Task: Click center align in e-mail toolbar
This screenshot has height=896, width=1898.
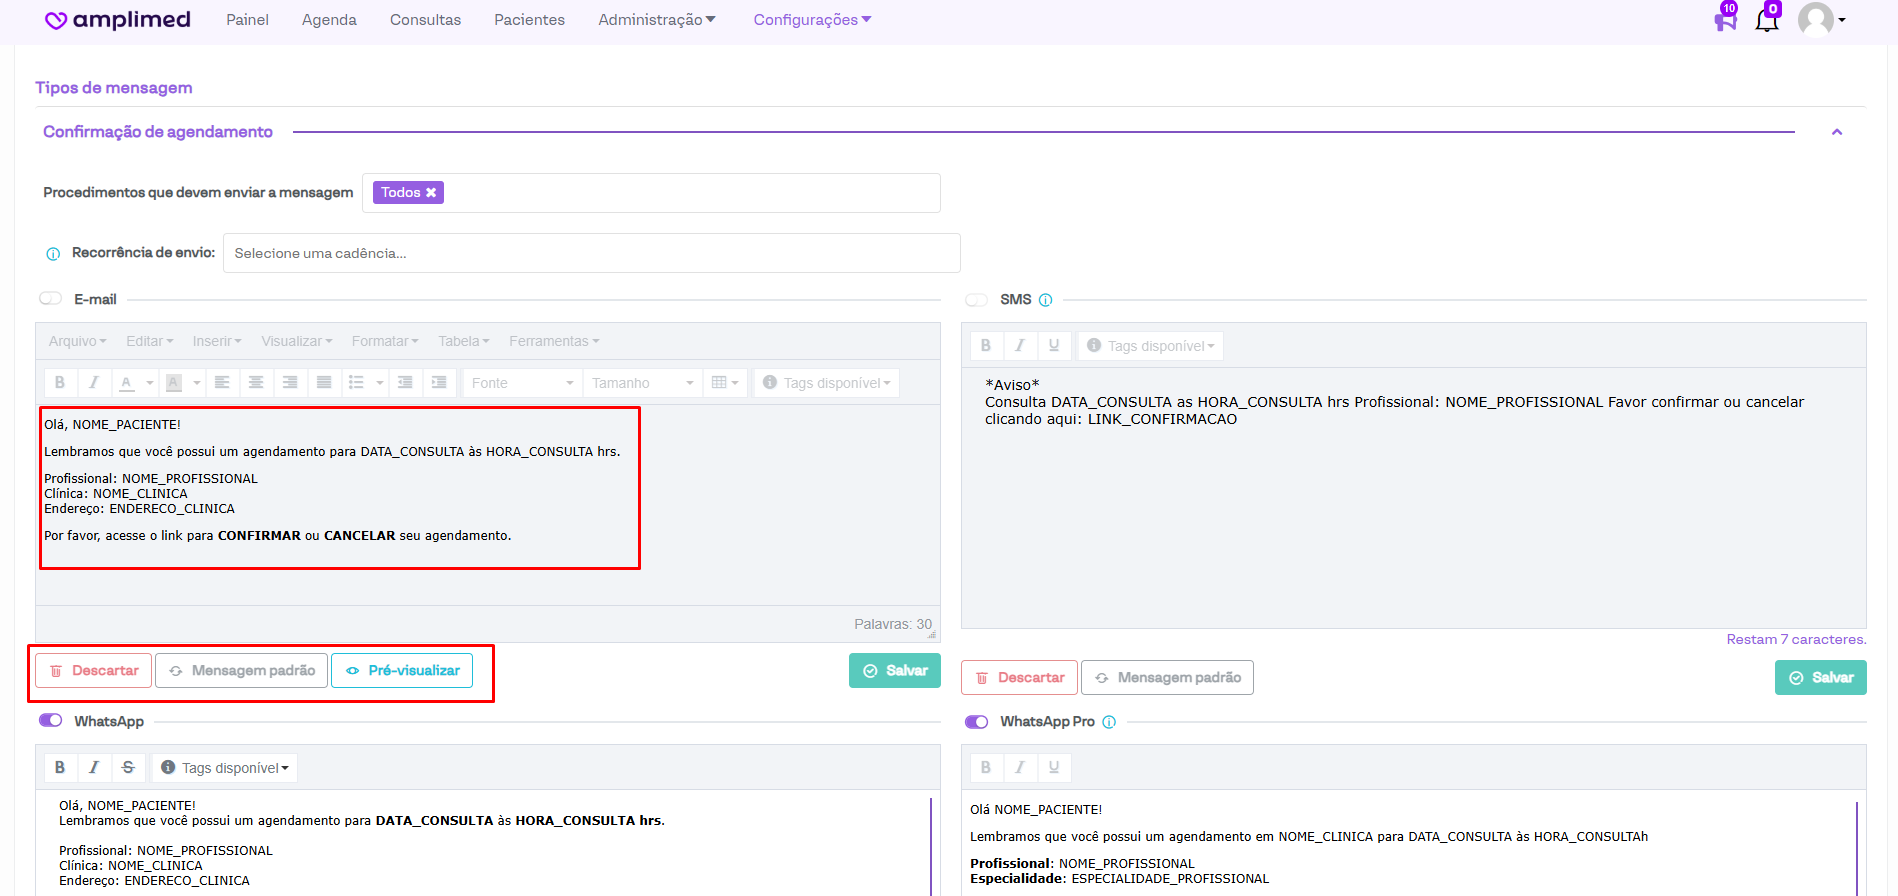Action: coord(256,383)
